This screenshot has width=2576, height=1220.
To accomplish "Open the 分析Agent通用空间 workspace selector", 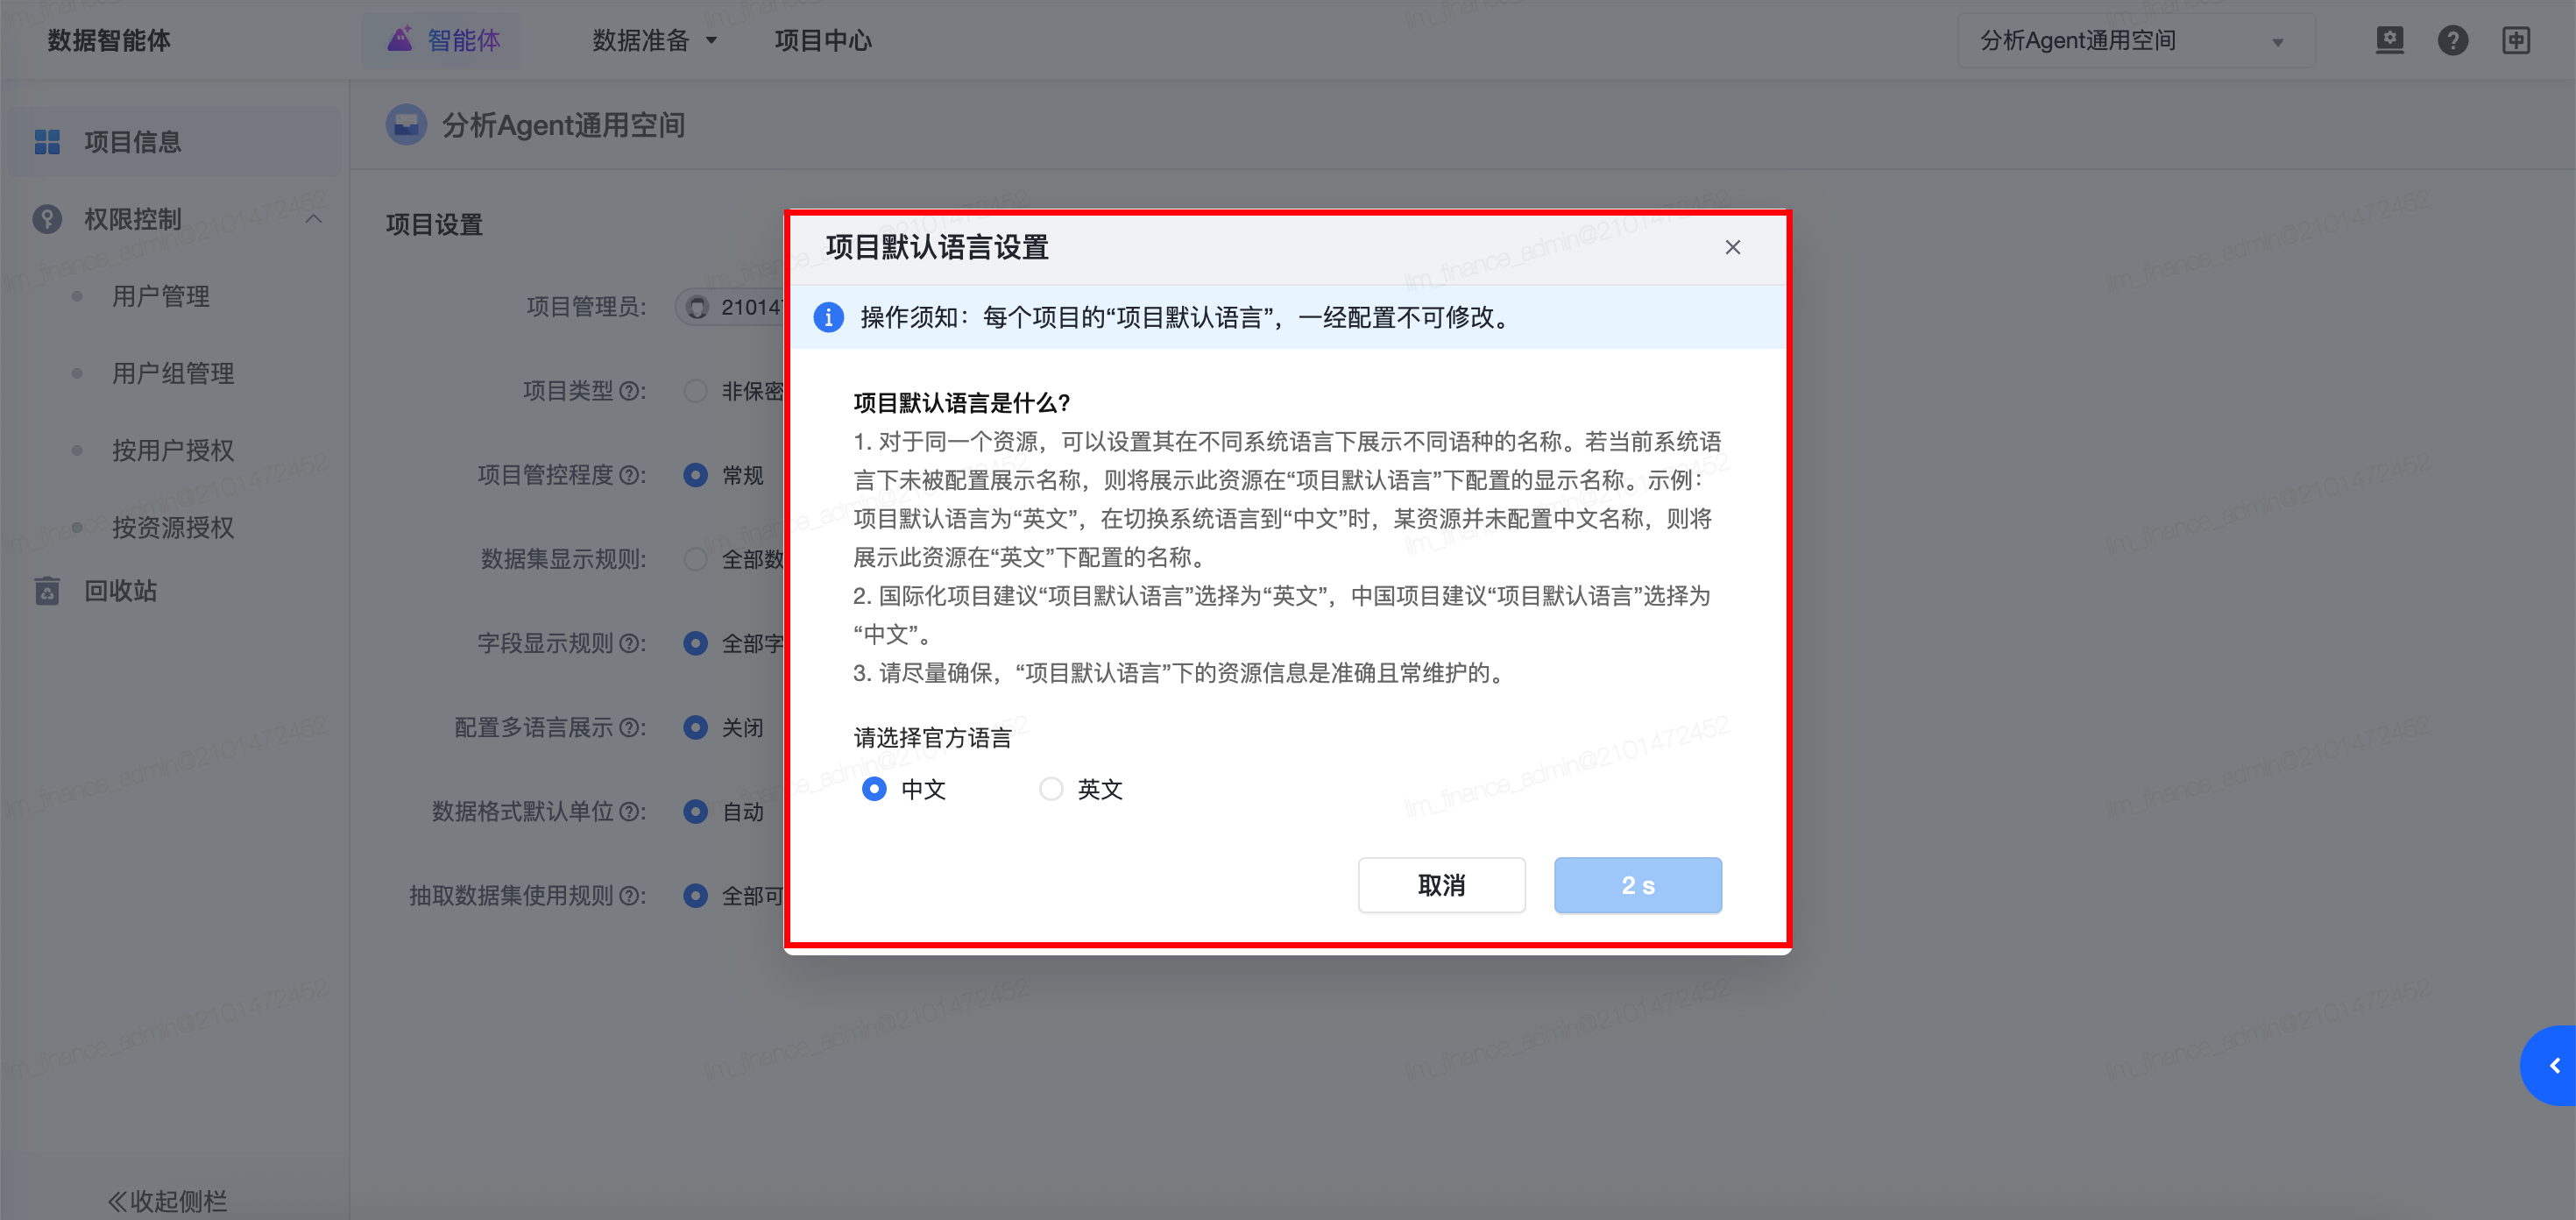I will pos(2135,41).
